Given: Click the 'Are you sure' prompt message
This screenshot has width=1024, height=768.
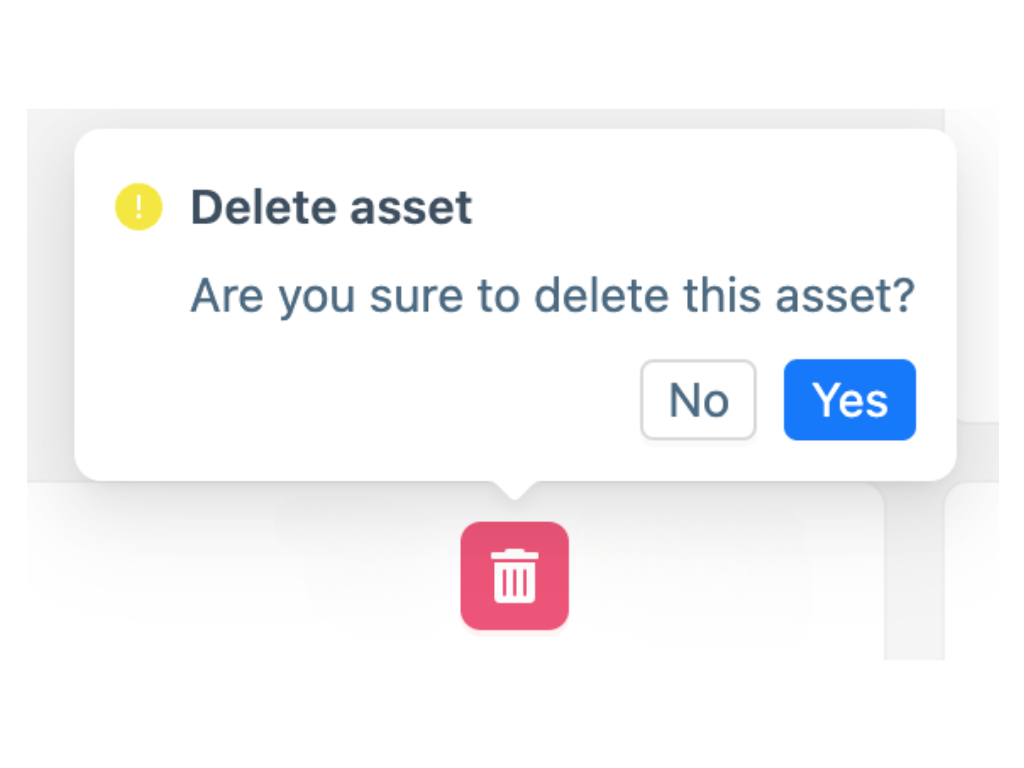Looking at the screenshot, I should tap(553, 295).
